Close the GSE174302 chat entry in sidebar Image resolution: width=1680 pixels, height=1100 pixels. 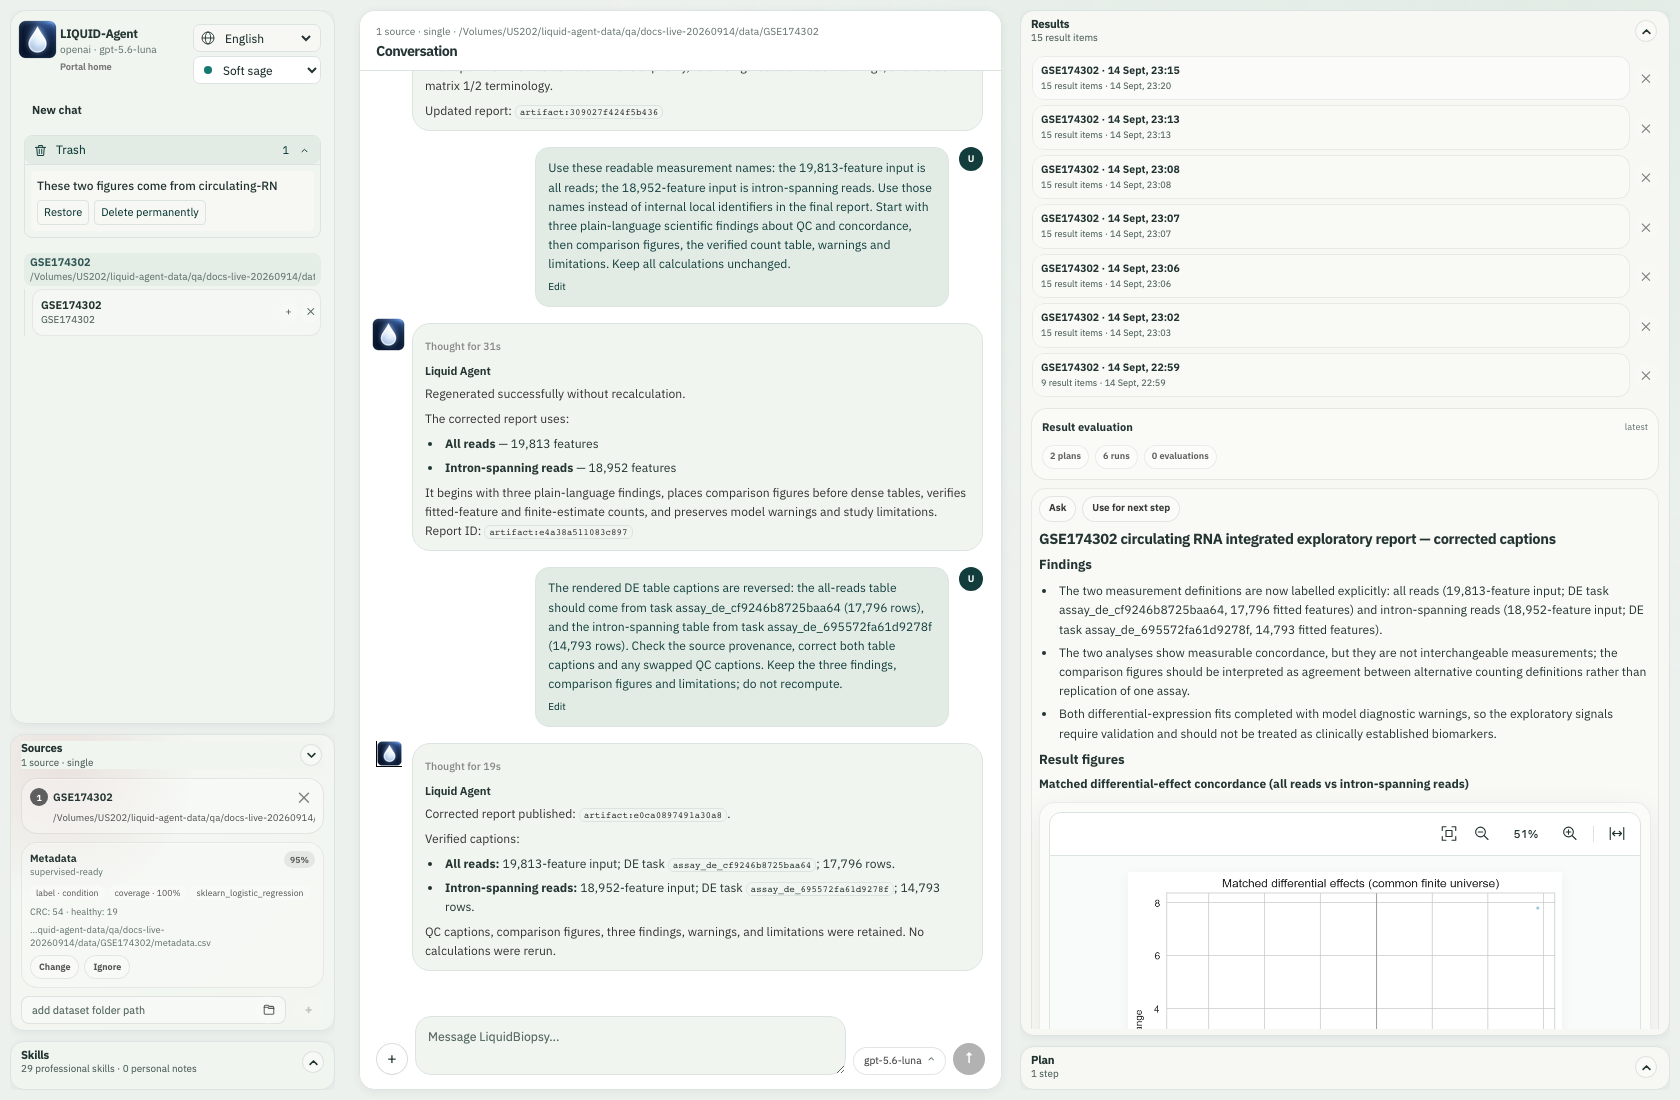point(310,312)
